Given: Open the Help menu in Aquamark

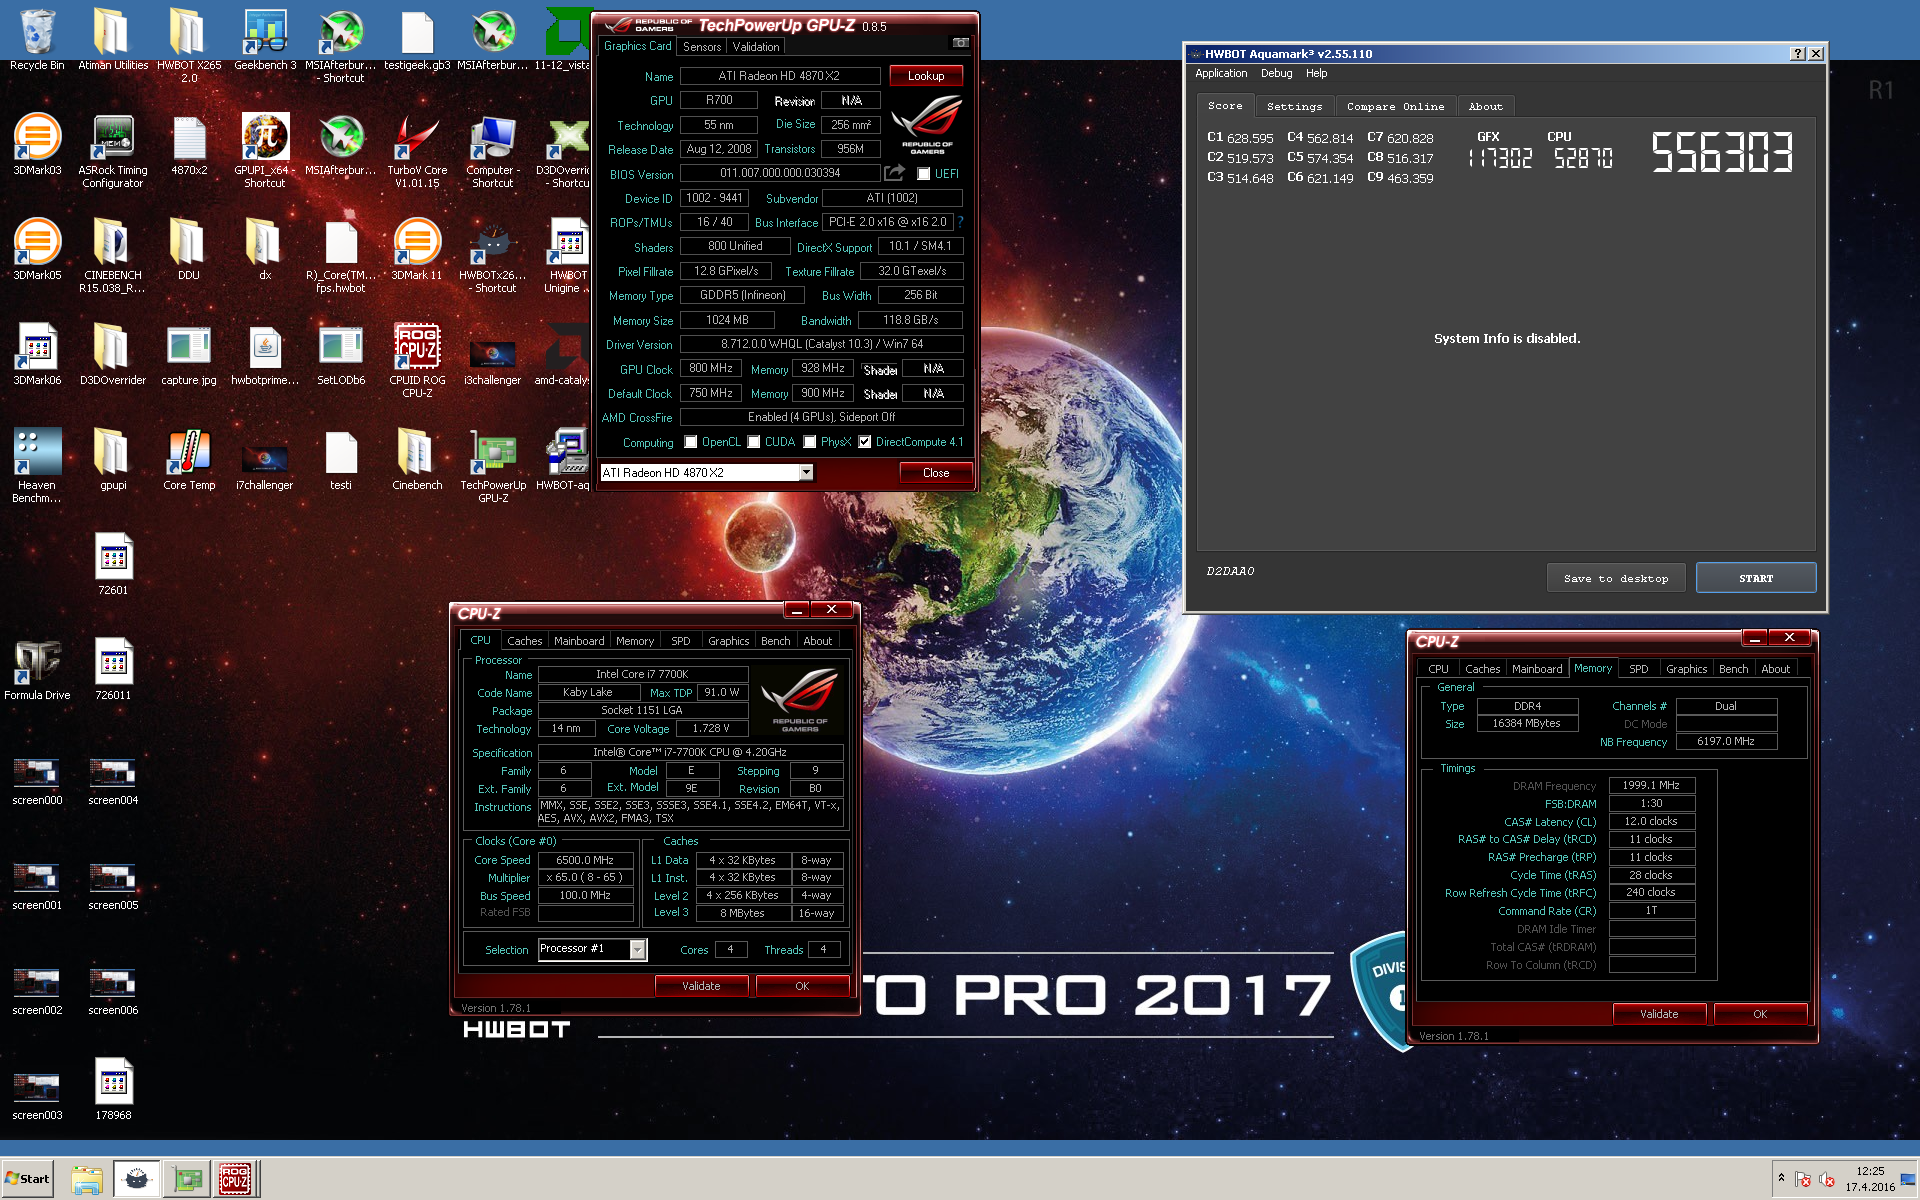Looking at the screenshot, I should (1316, 73).
